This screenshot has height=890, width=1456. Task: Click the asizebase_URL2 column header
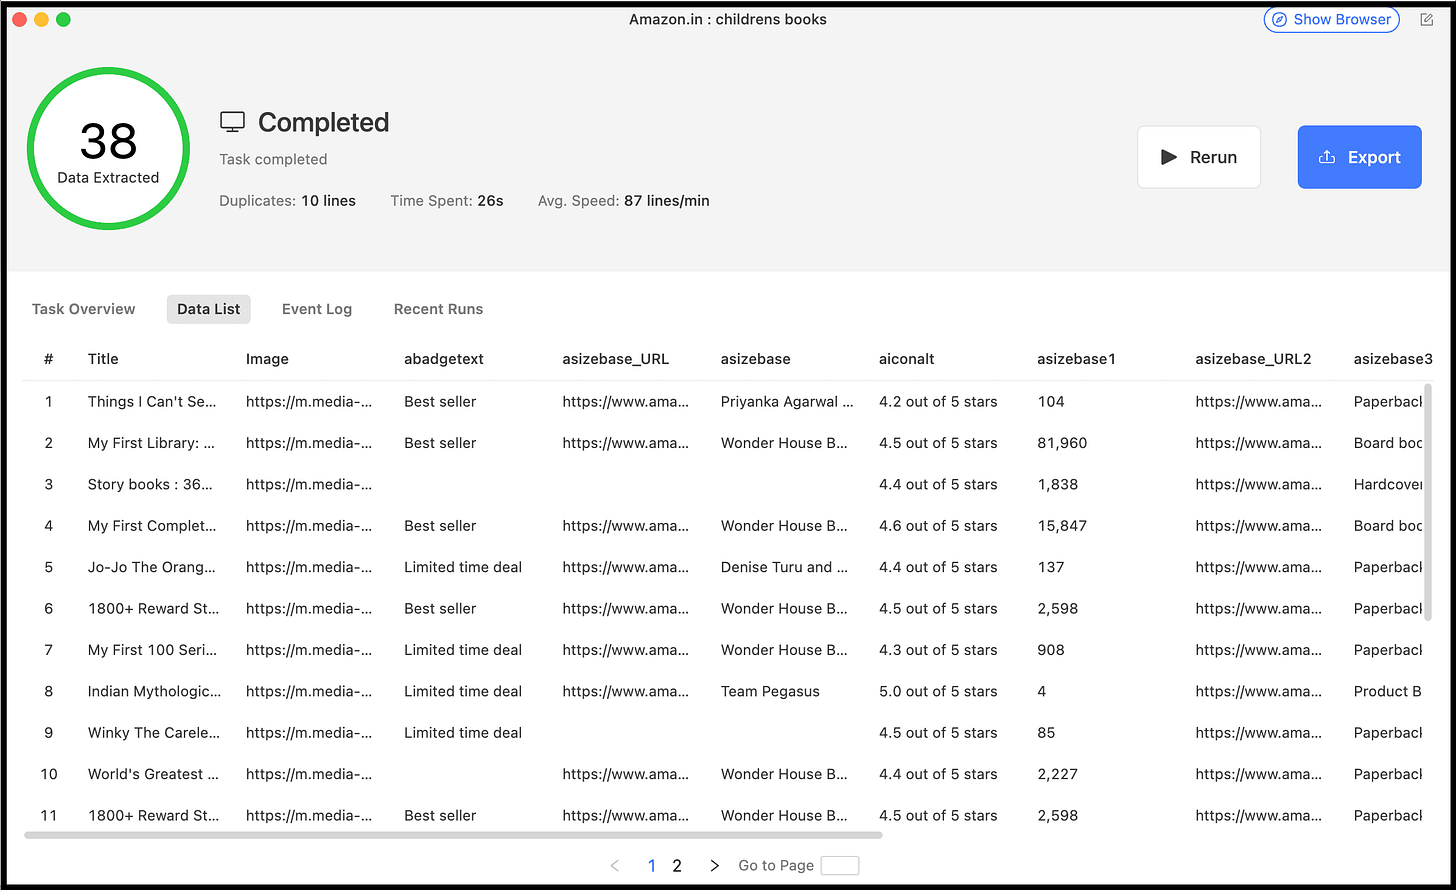(x=1253, y=359)
